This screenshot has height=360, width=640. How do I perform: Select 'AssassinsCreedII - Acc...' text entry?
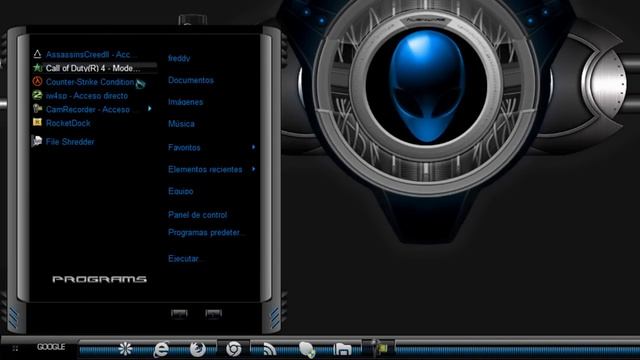coord(91,54)
